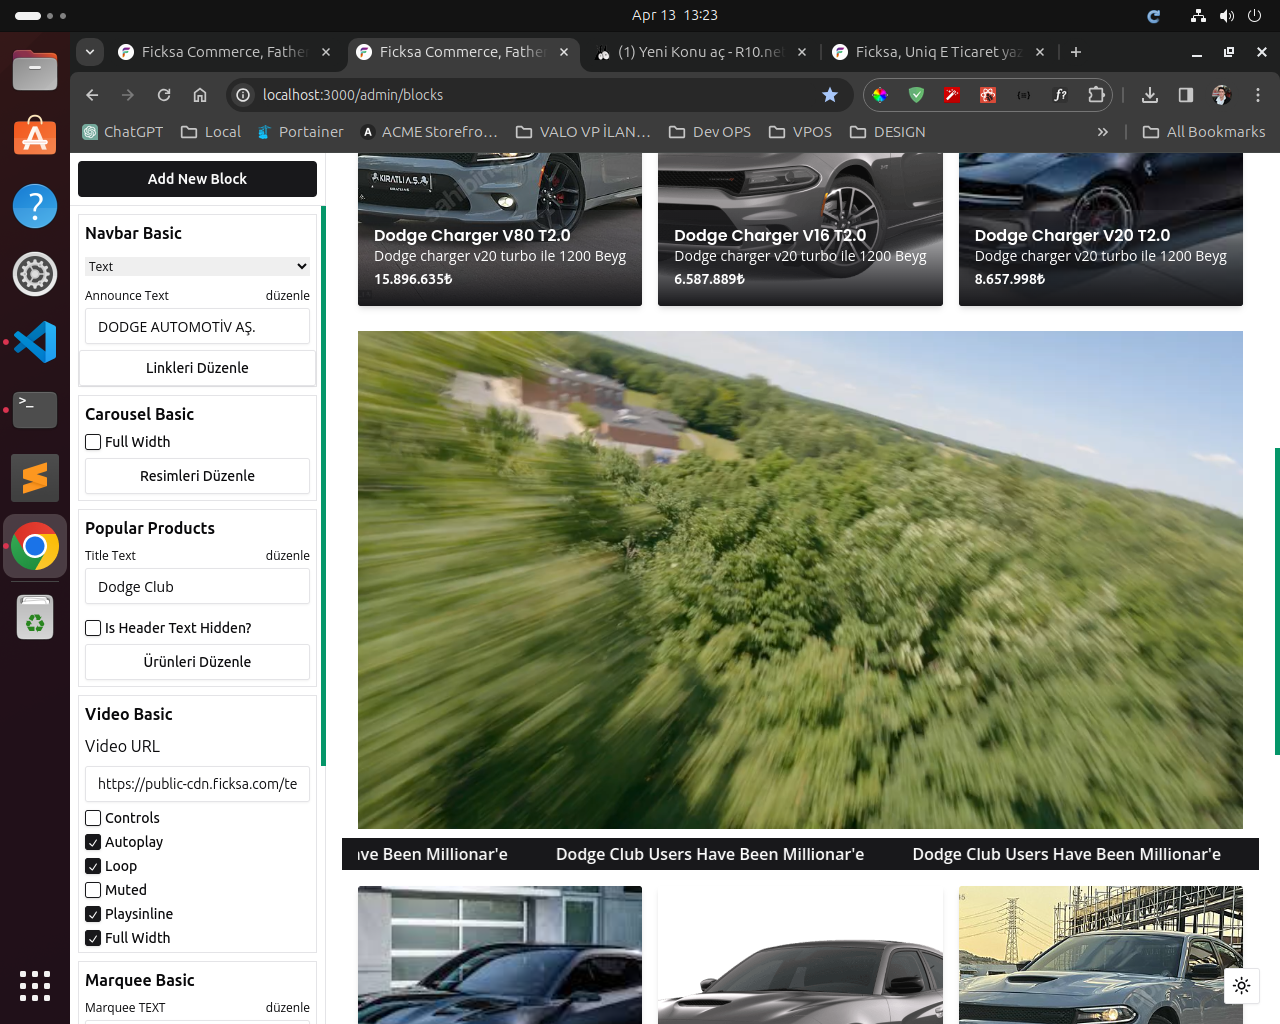Click the green shield extension icon

tap(916, 95)
